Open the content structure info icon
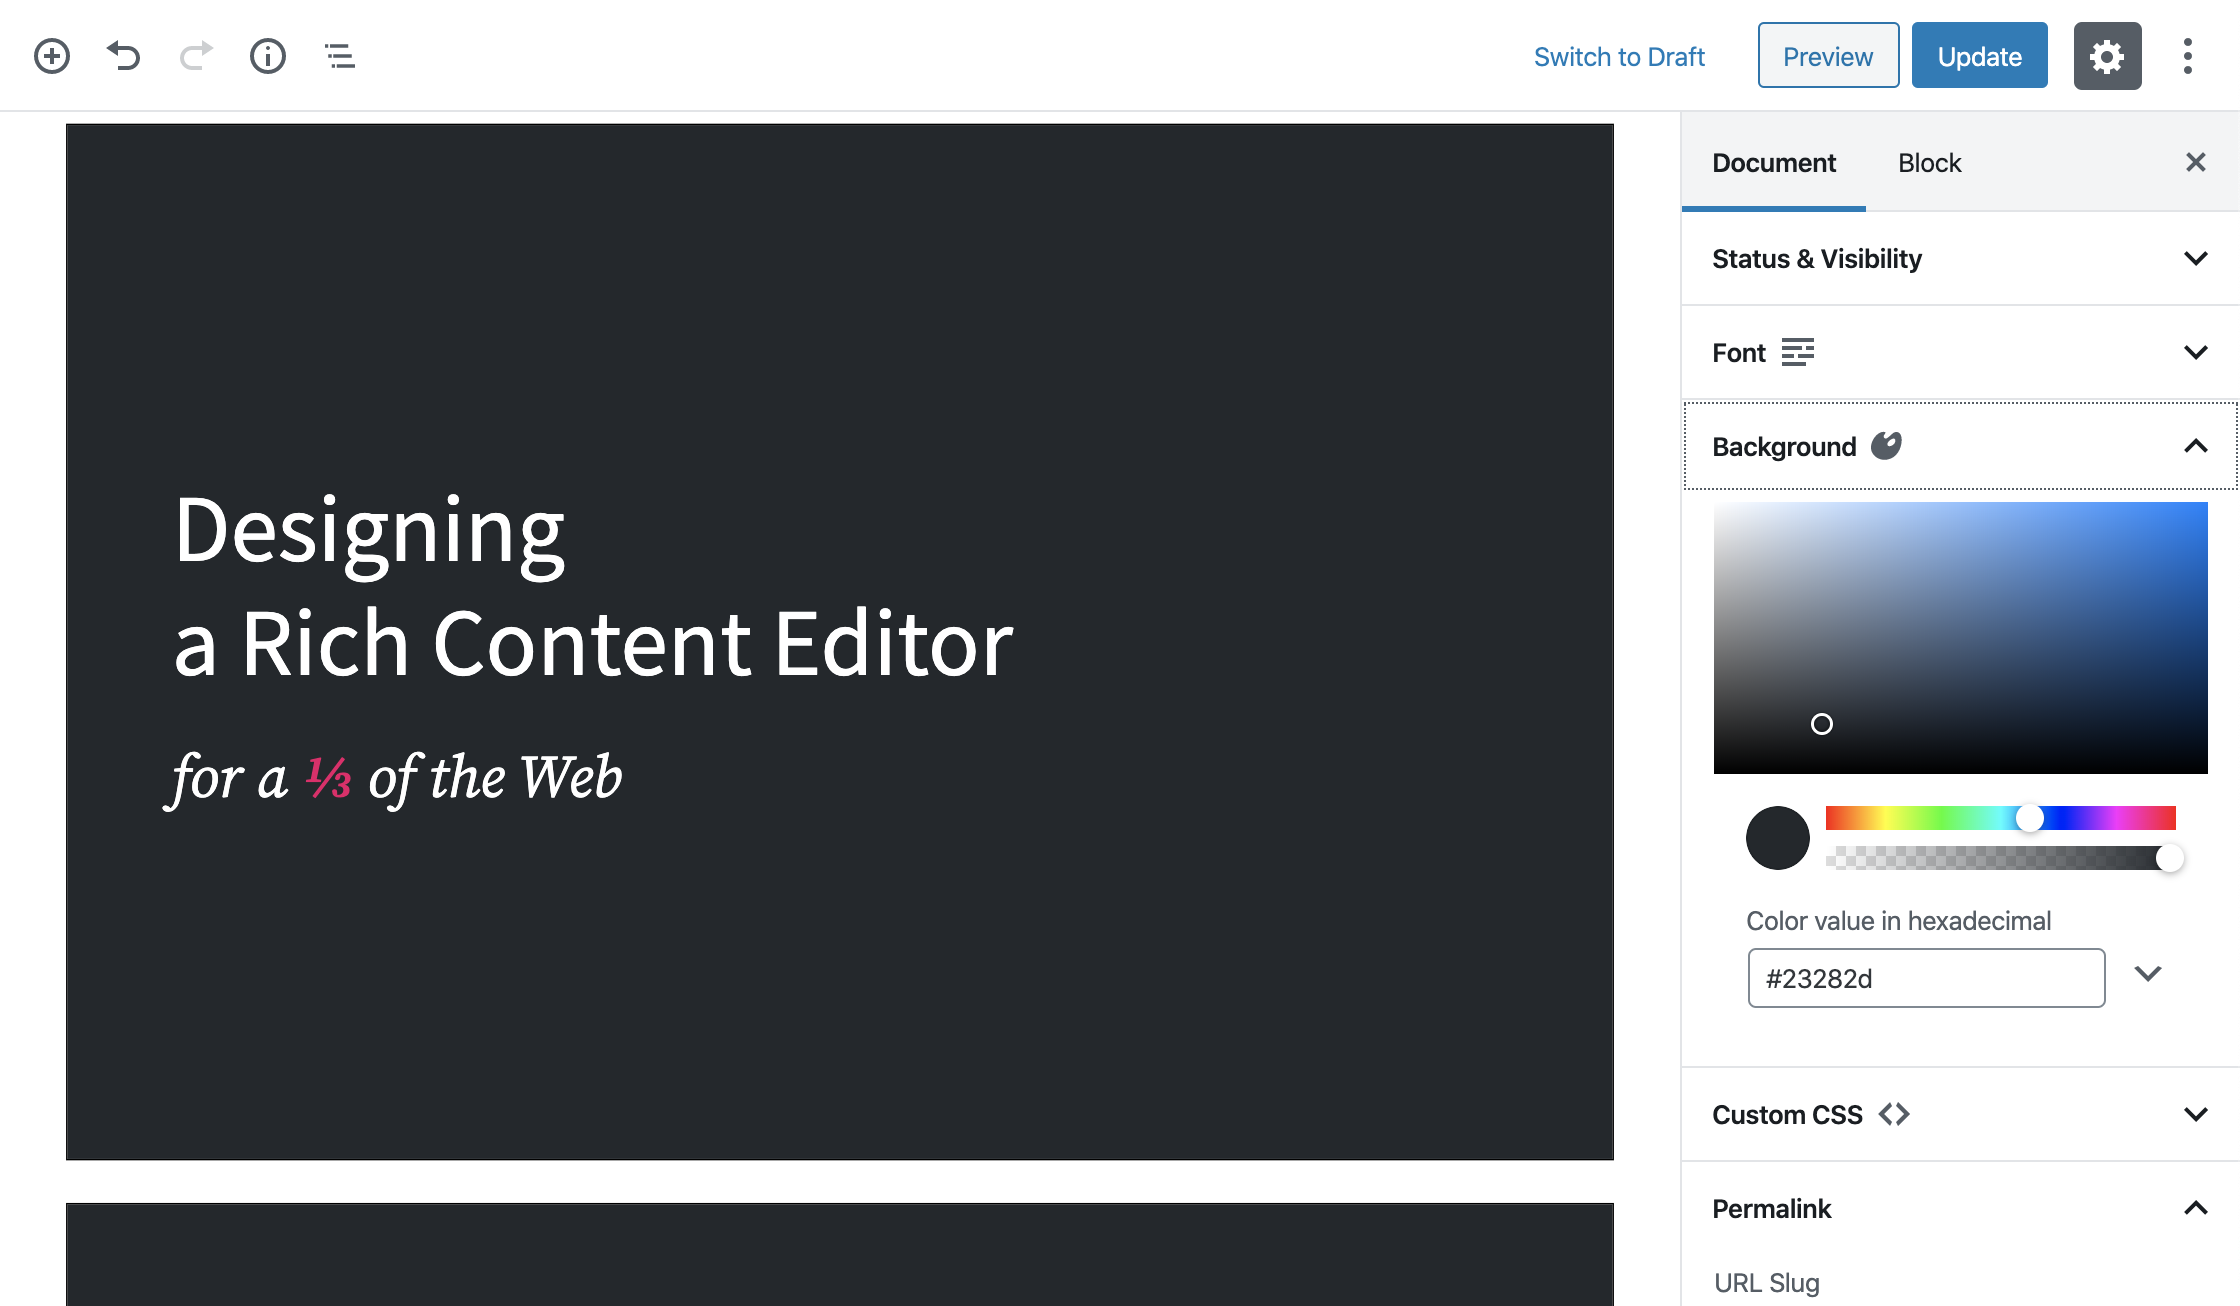The height and width of the screenshot is (1306, 2240). 268,56
